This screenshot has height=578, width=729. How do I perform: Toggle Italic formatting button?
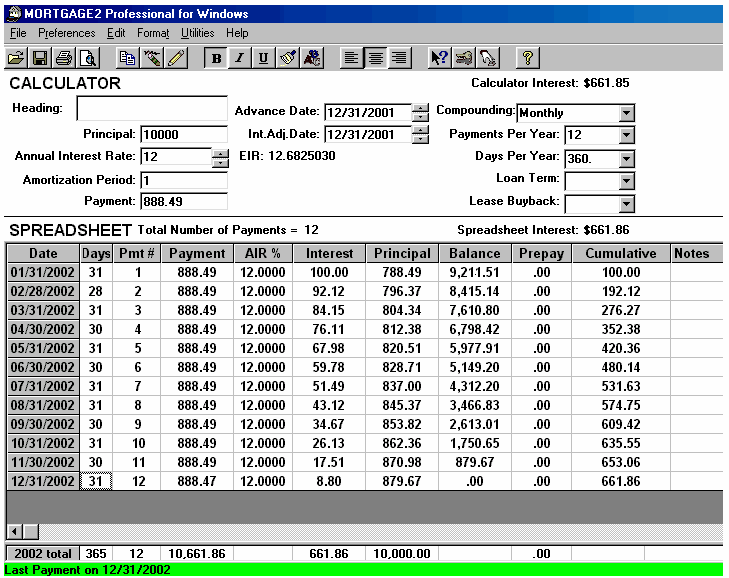click(239, 58)
